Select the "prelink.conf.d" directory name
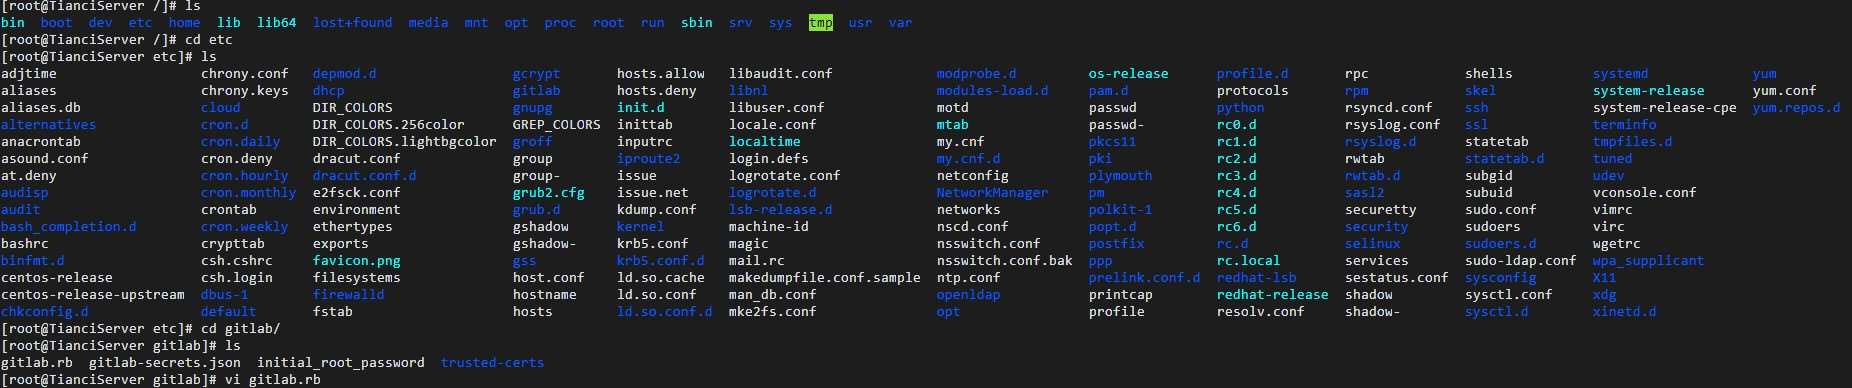Screen dimensions: 1852x388 pyautogui.click(x=1145, y=278)
